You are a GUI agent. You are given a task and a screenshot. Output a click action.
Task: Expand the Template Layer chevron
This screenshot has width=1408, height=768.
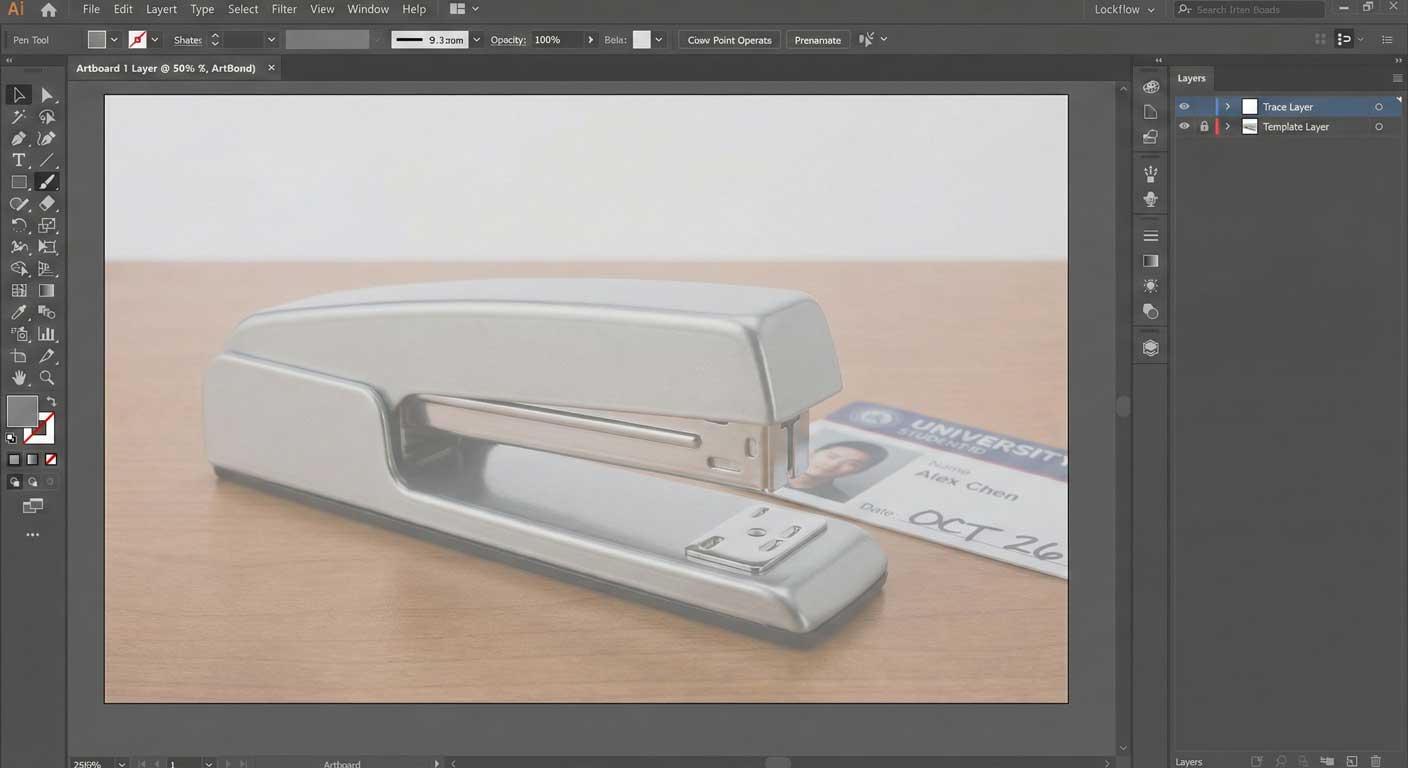tap(1228, 127)
